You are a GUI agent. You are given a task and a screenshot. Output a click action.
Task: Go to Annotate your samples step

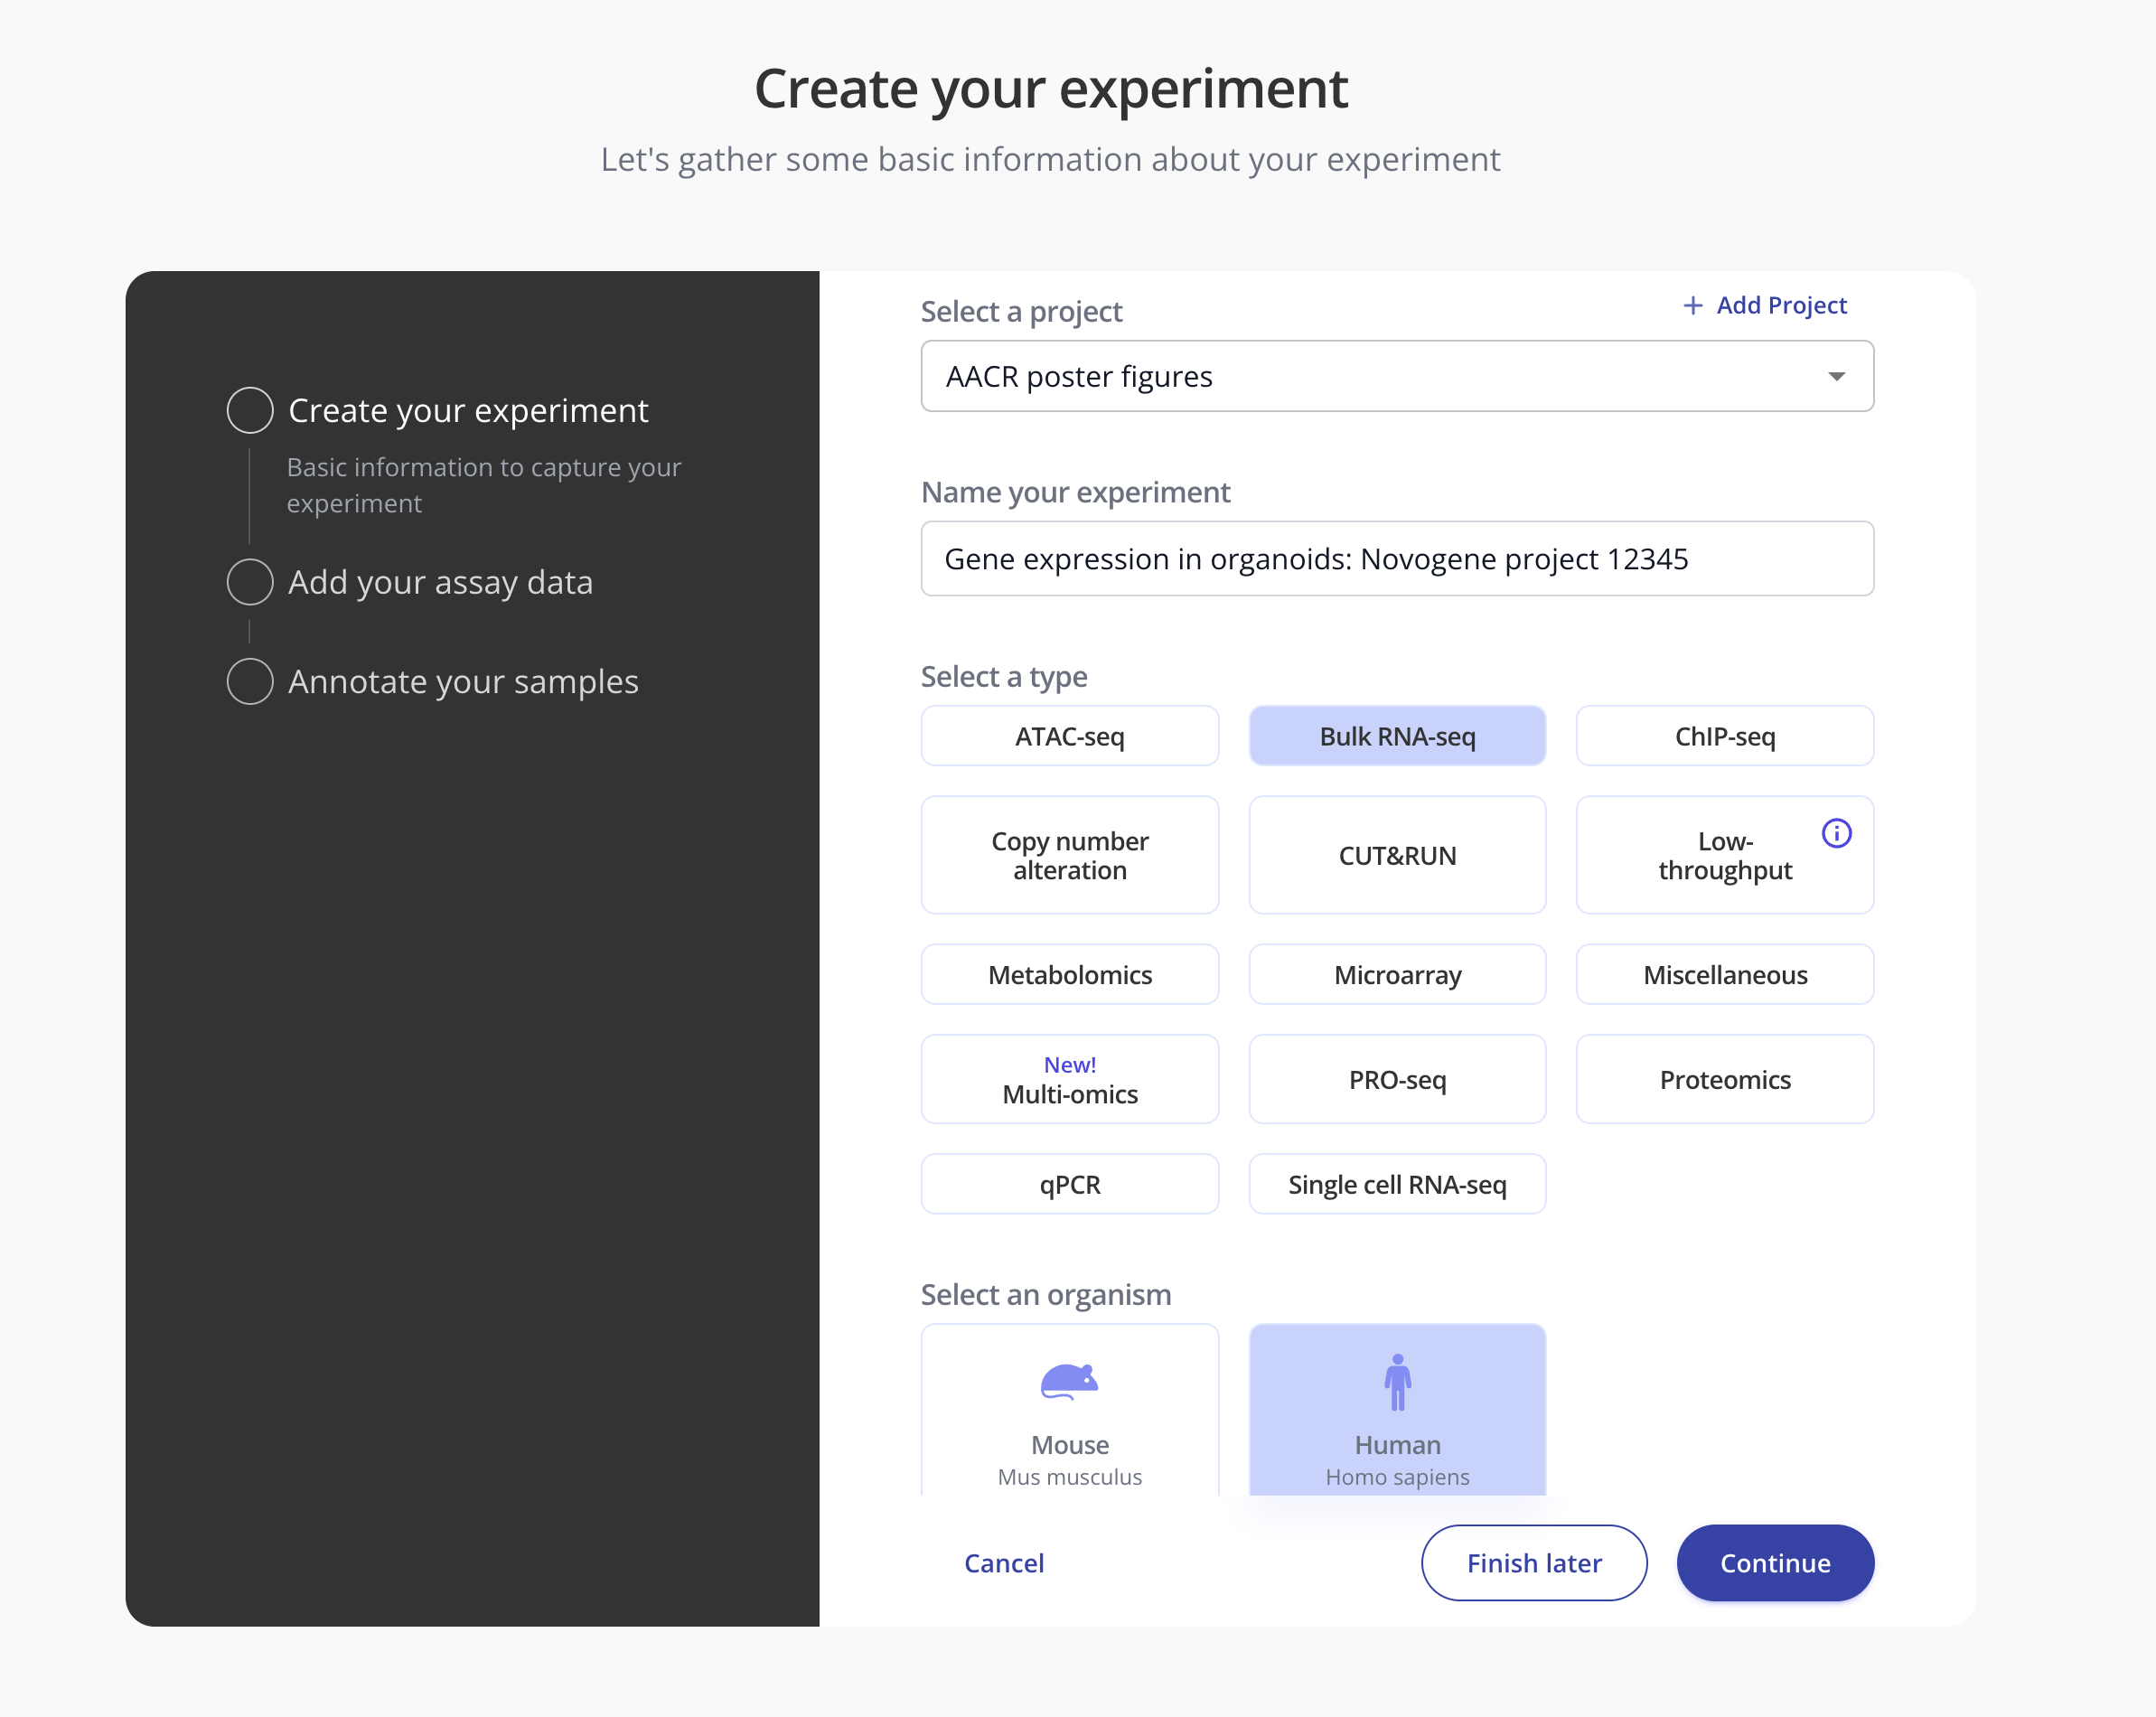463,681
